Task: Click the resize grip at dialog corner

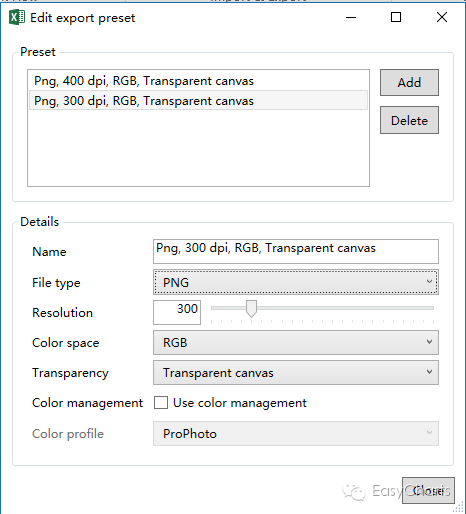Action: (x=459, y=507)
